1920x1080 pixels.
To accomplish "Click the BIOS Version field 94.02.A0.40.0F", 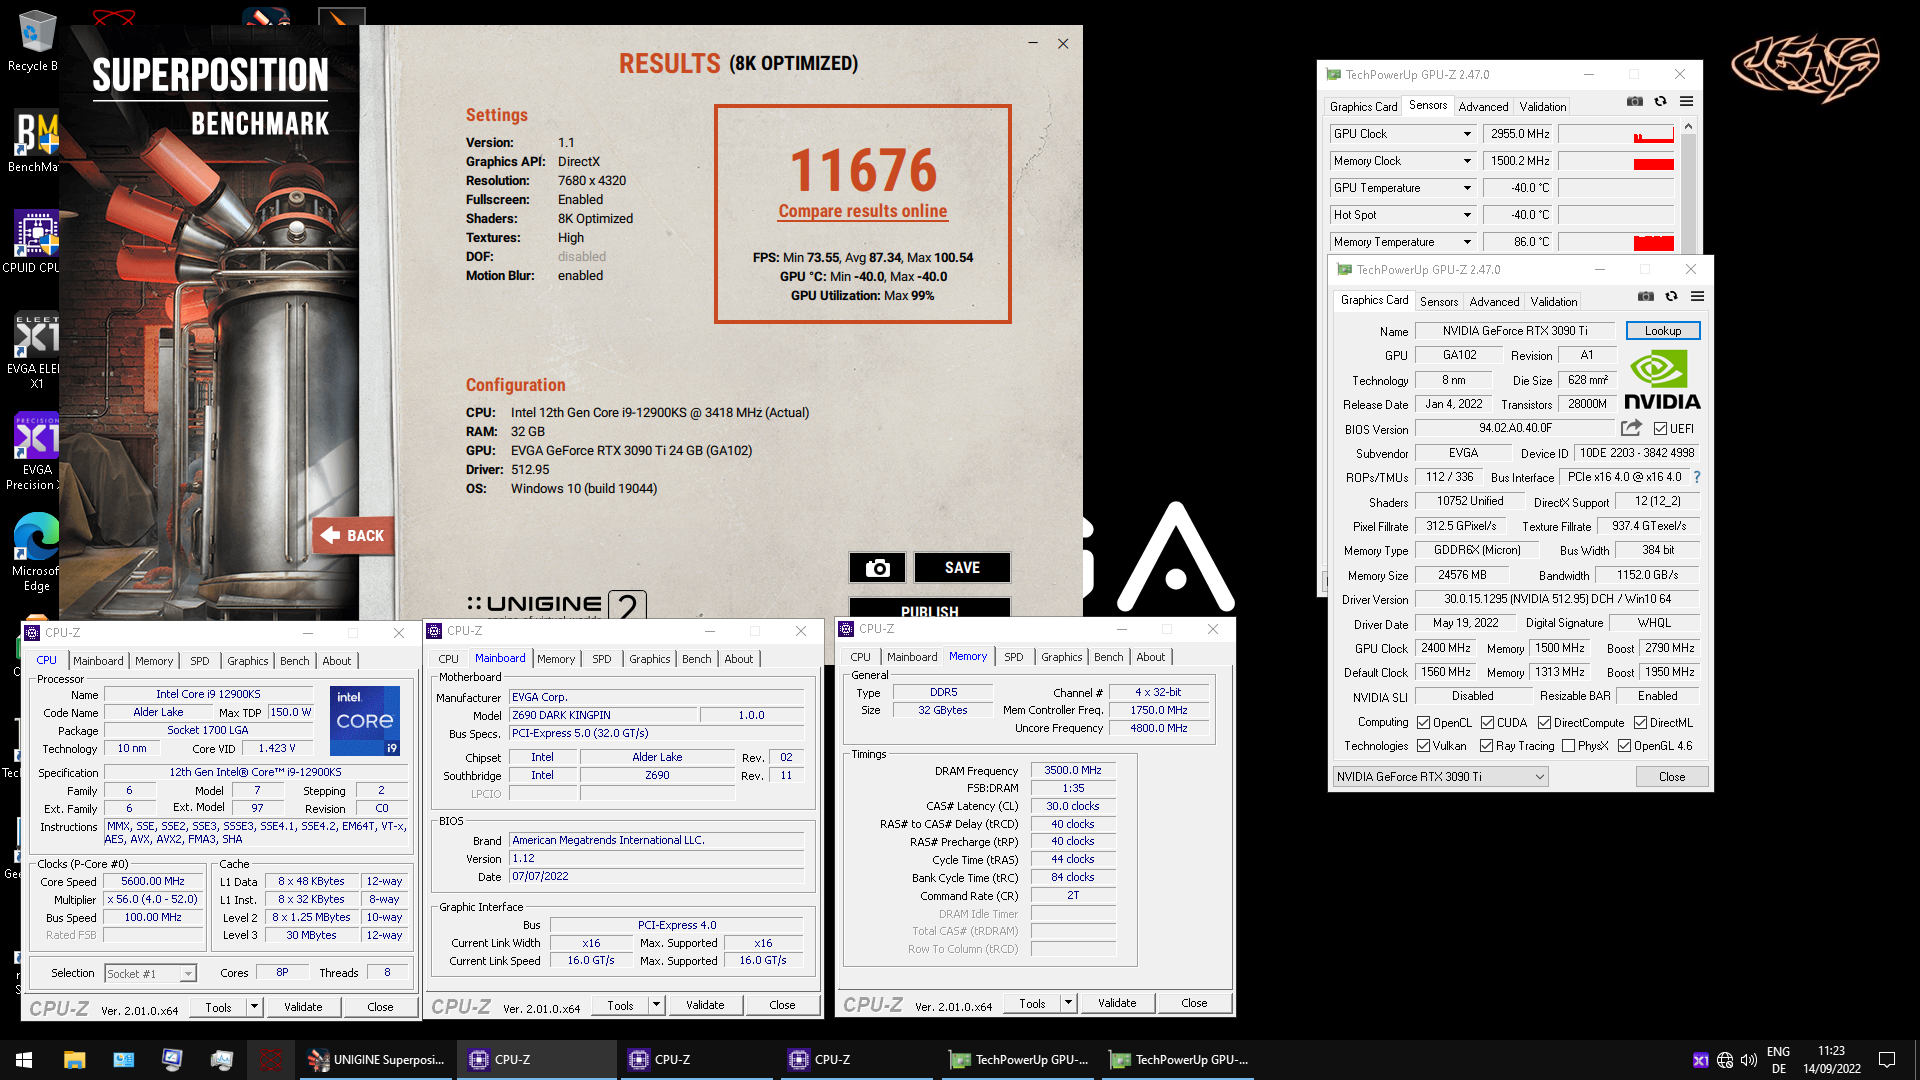I will (x=1515, y=428).
